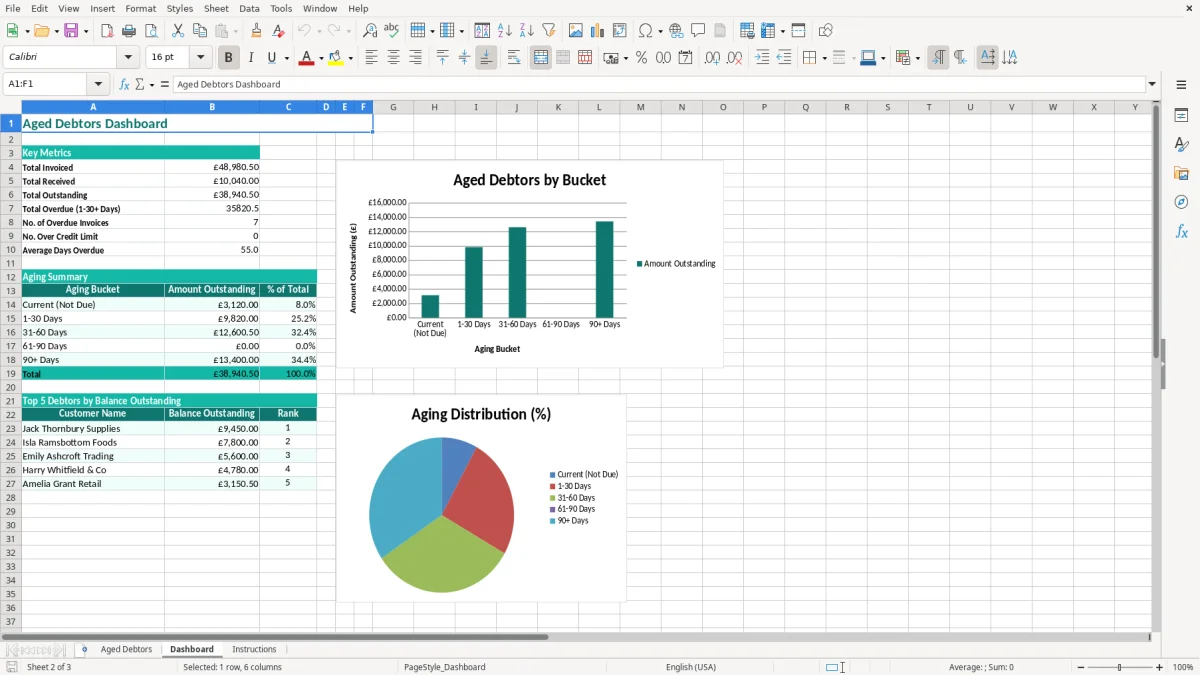
Task: Click the Copy icon
Action: click(x=199, y=31)
